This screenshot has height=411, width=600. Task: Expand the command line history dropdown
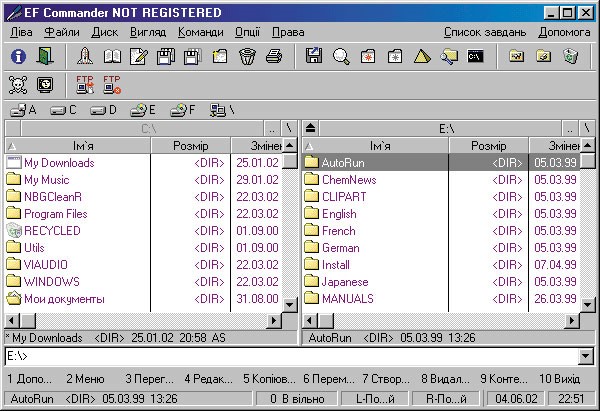point(585,356)
